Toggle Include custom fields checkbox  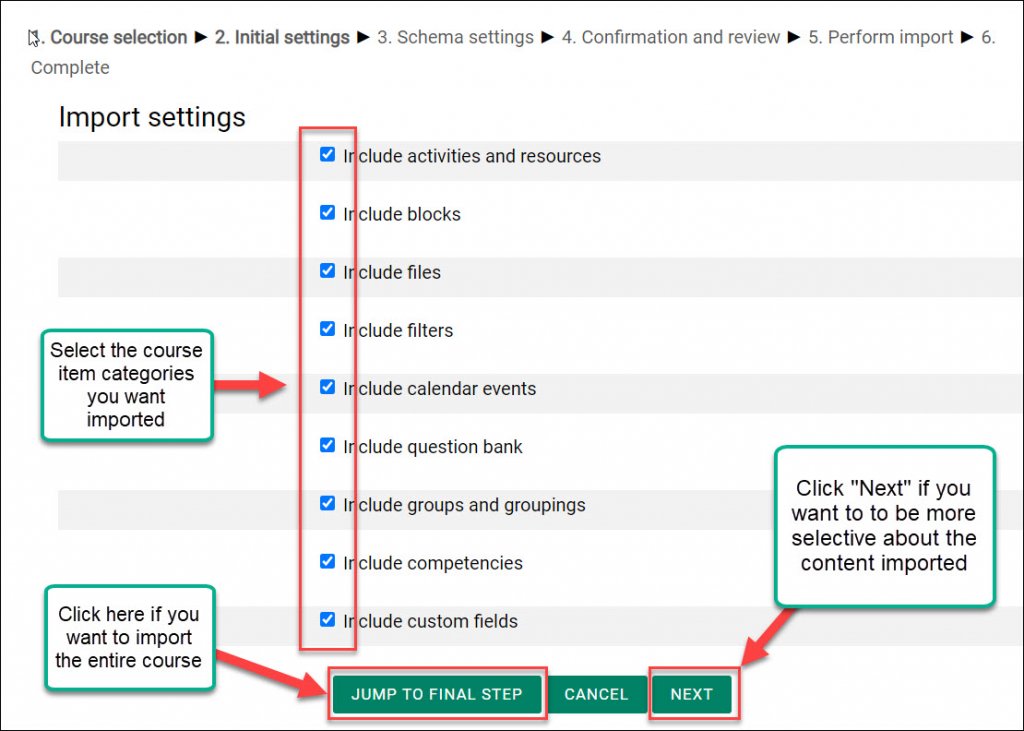click(327, 620)
